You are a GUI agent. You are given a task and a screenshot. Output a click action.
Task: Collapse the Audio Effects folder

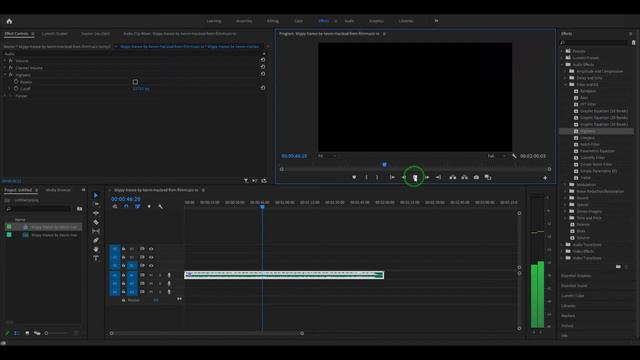coord(562,64)
